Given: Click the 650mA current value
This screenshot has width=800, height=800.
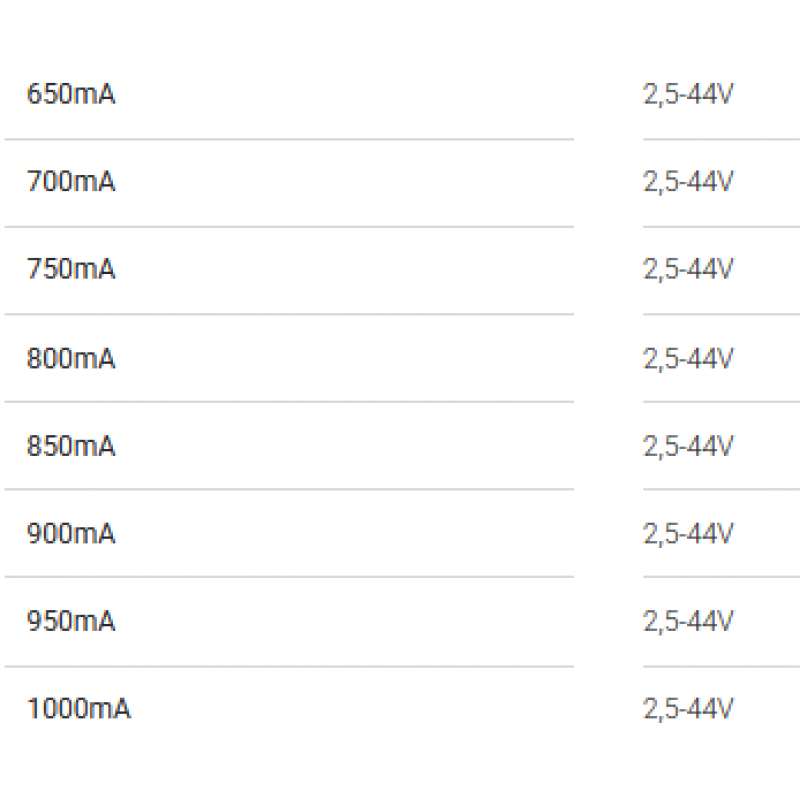Looking at the screenshot, I should coord(71,95).
